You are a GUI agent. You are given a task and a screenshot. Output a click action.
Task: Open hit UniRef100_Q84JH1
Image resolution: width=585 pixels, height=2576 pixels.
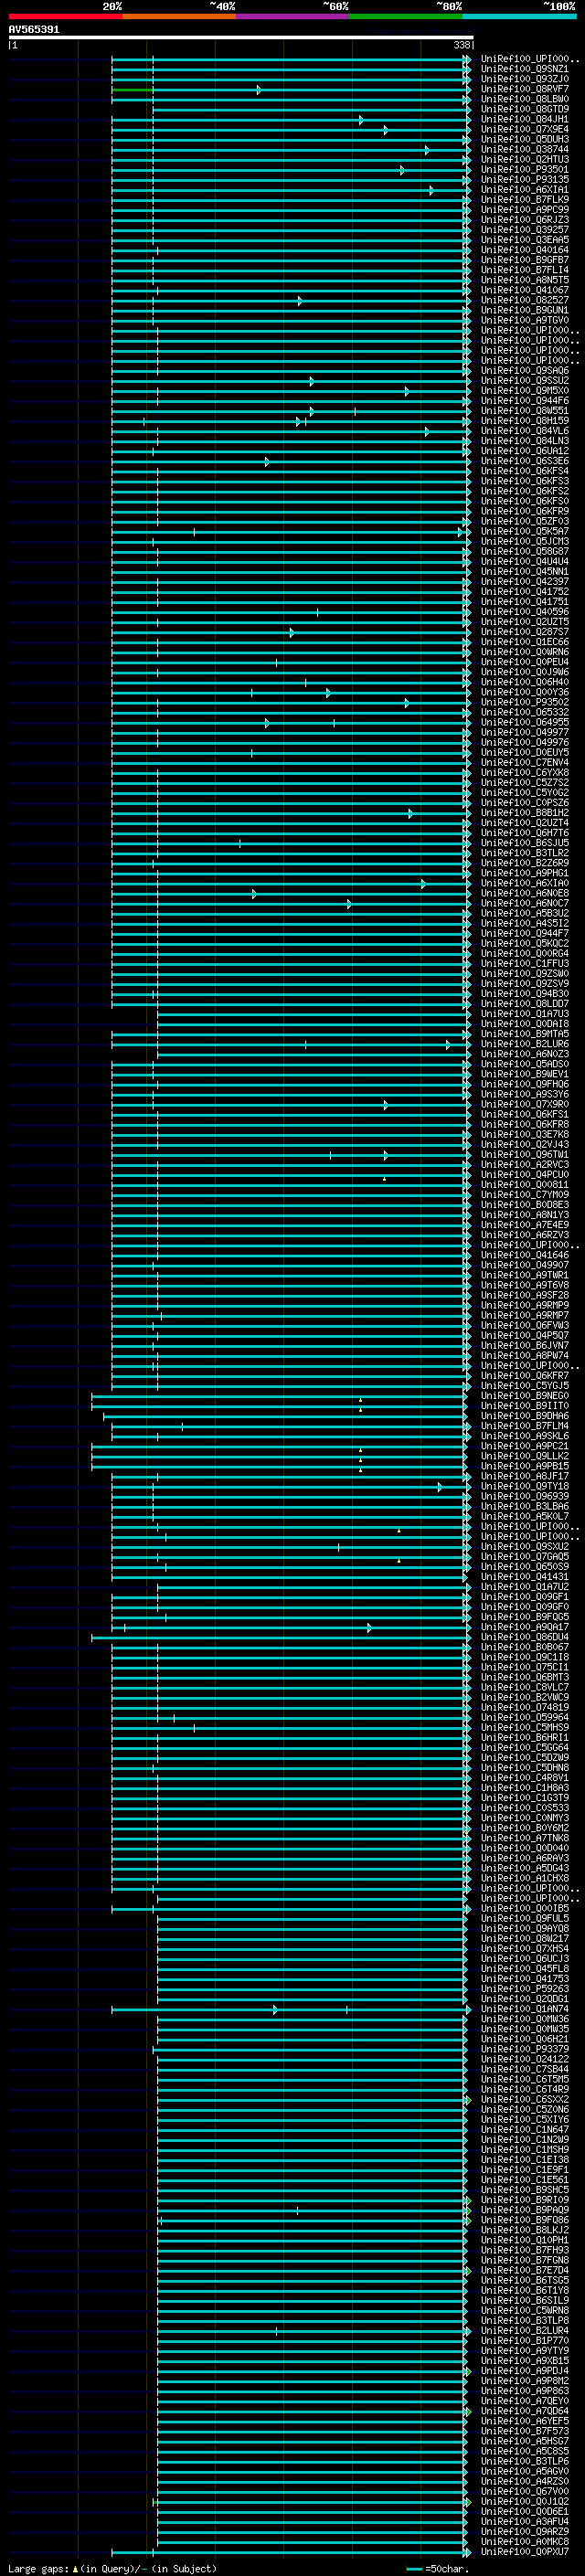[x=524, y=119]
